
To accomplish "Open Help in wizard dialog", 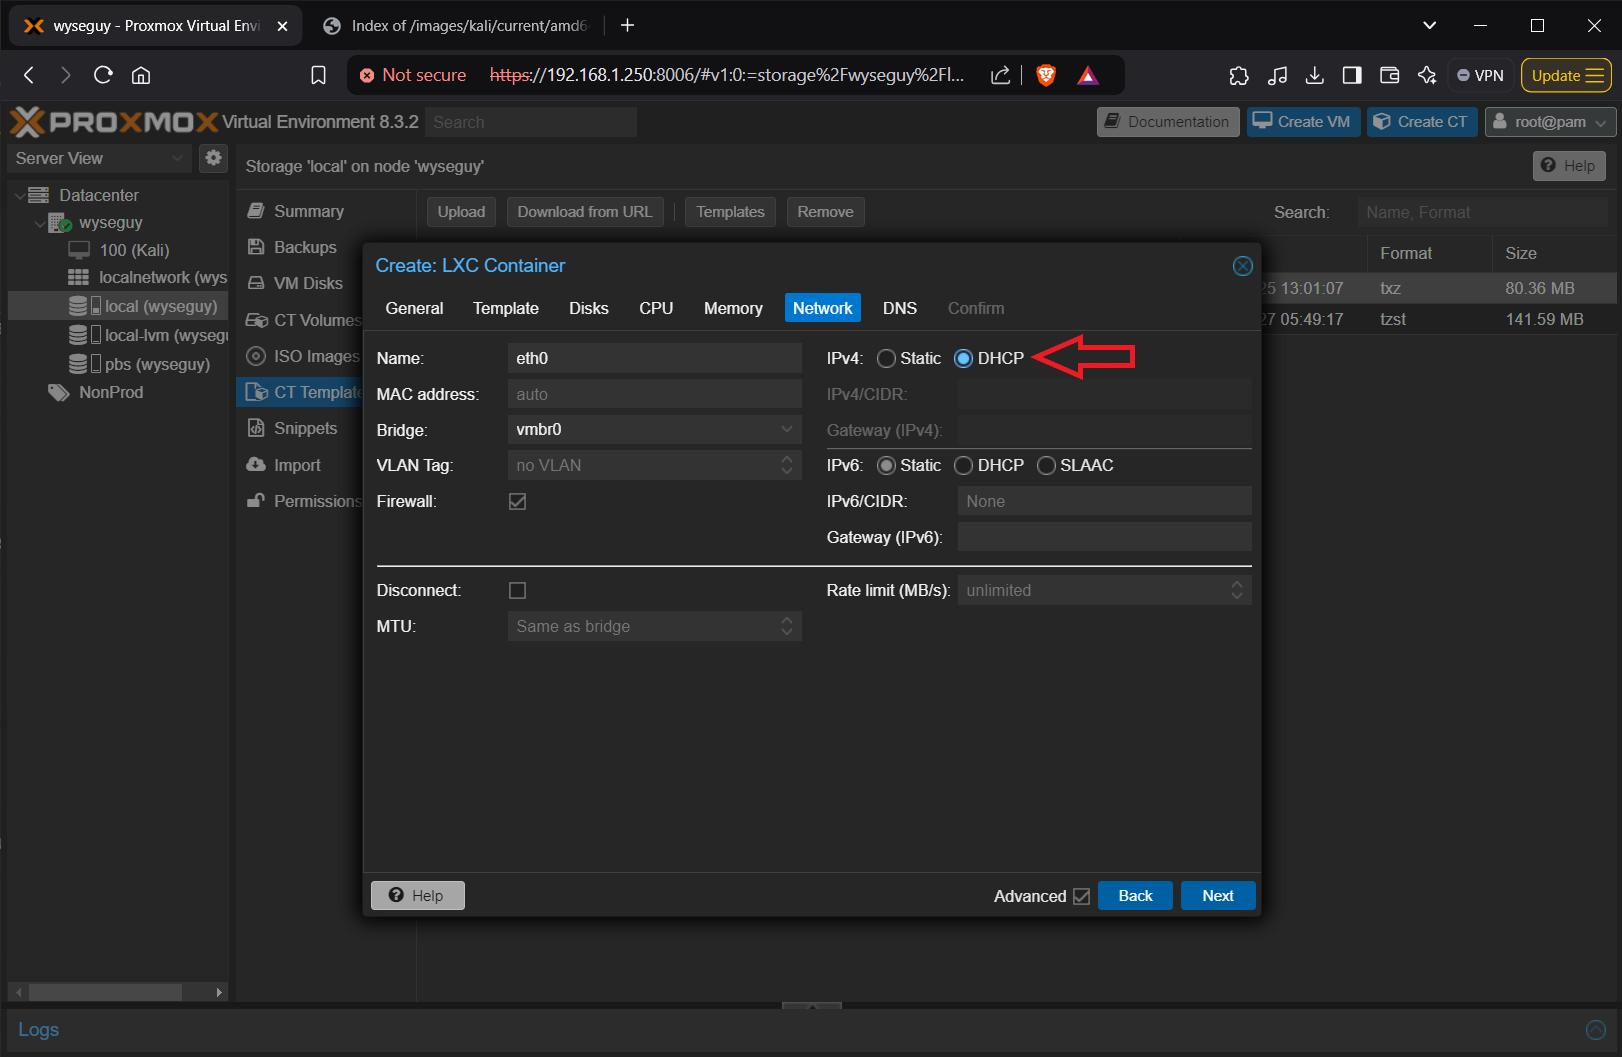I will pos(417,895).
